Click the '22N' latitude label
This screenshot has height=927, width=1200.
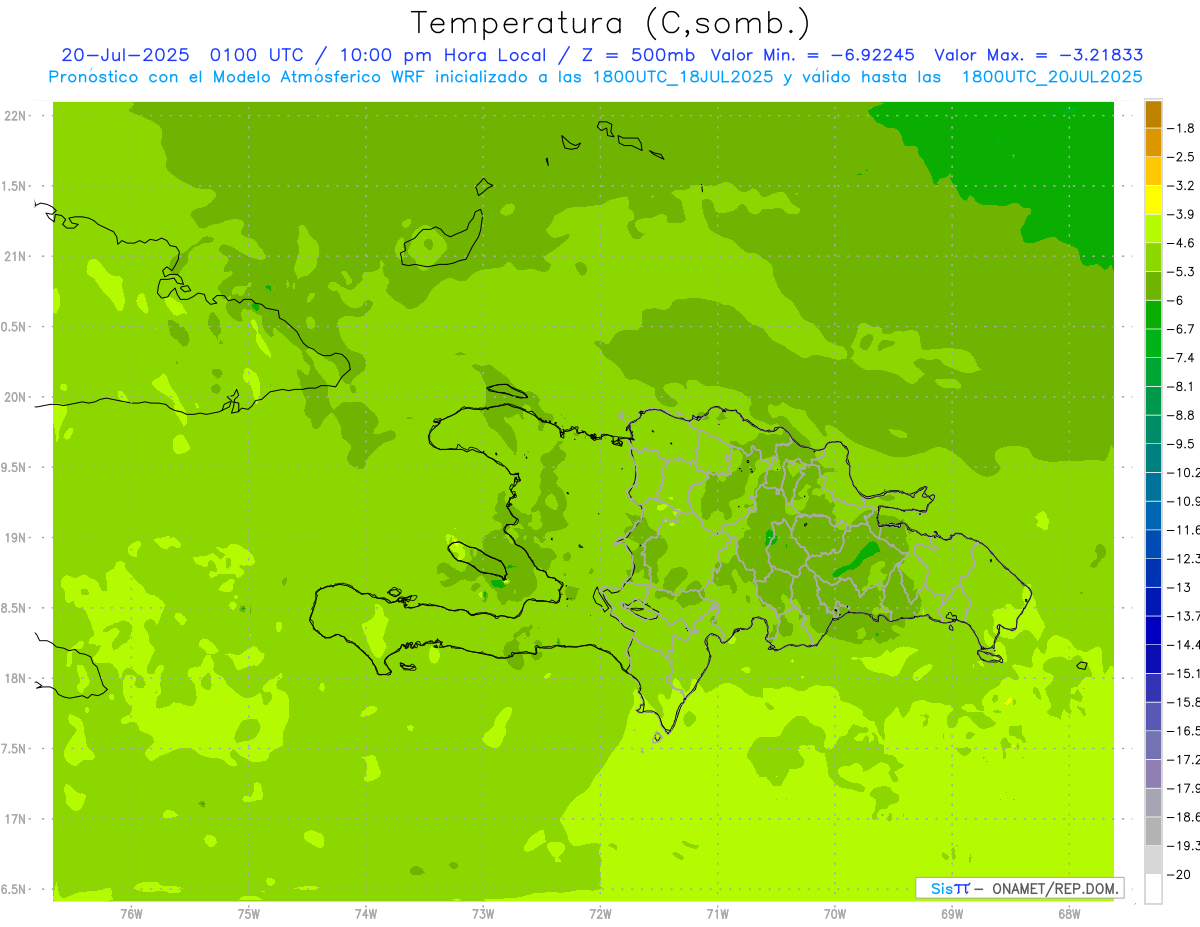[x=16, y=116]
